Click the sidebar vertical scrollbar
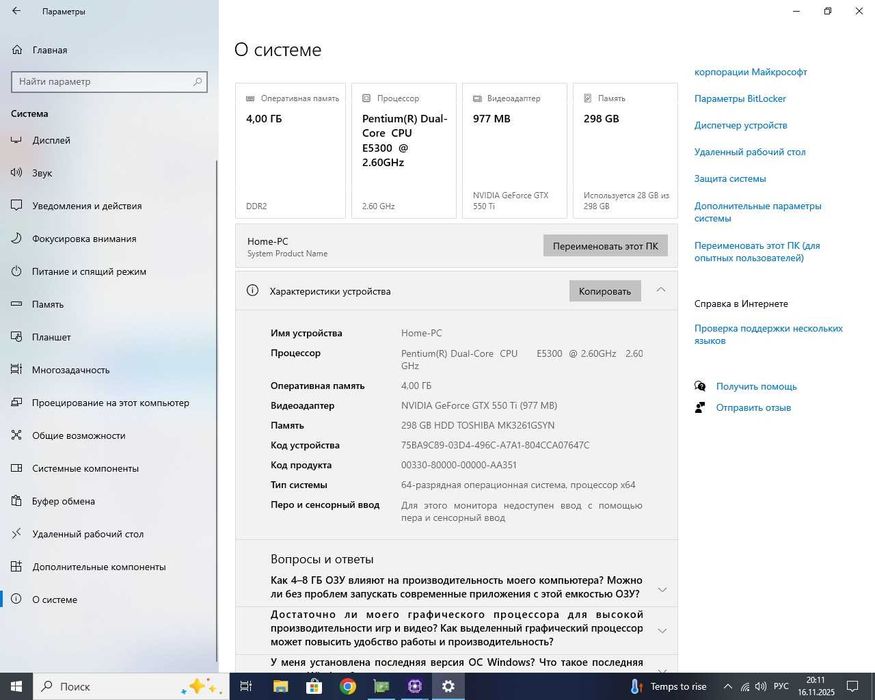Screen dimensions: 875x700 [x=217, y=410]
